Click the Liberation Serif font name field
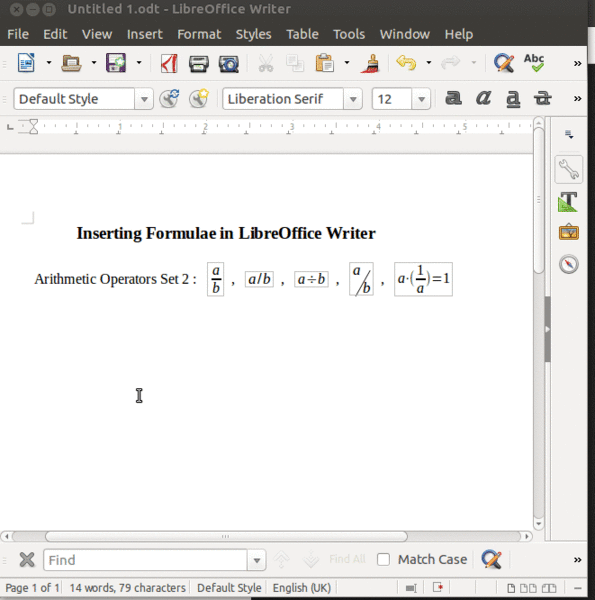 tap(283, 99)
